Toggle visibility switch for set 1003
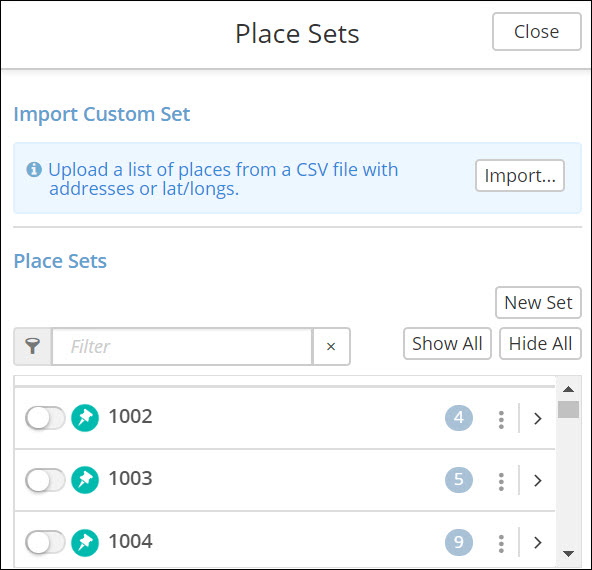 point(45,480)
